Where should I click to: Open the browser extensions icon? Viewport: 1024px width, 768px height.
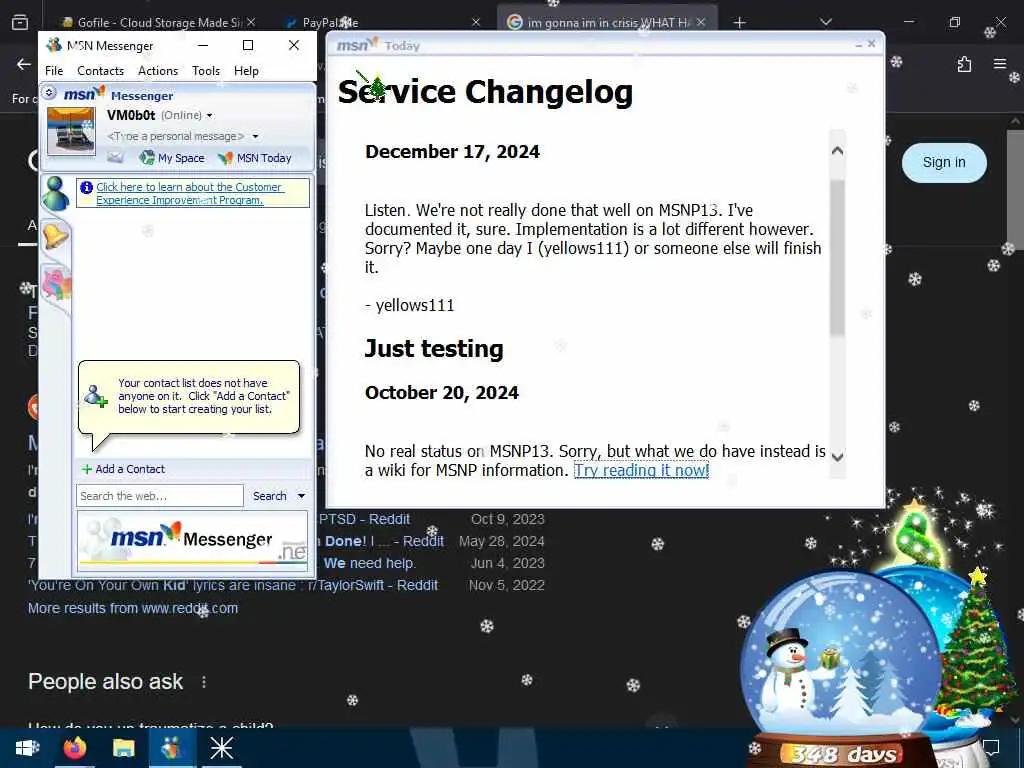click(x=964, y=64)
